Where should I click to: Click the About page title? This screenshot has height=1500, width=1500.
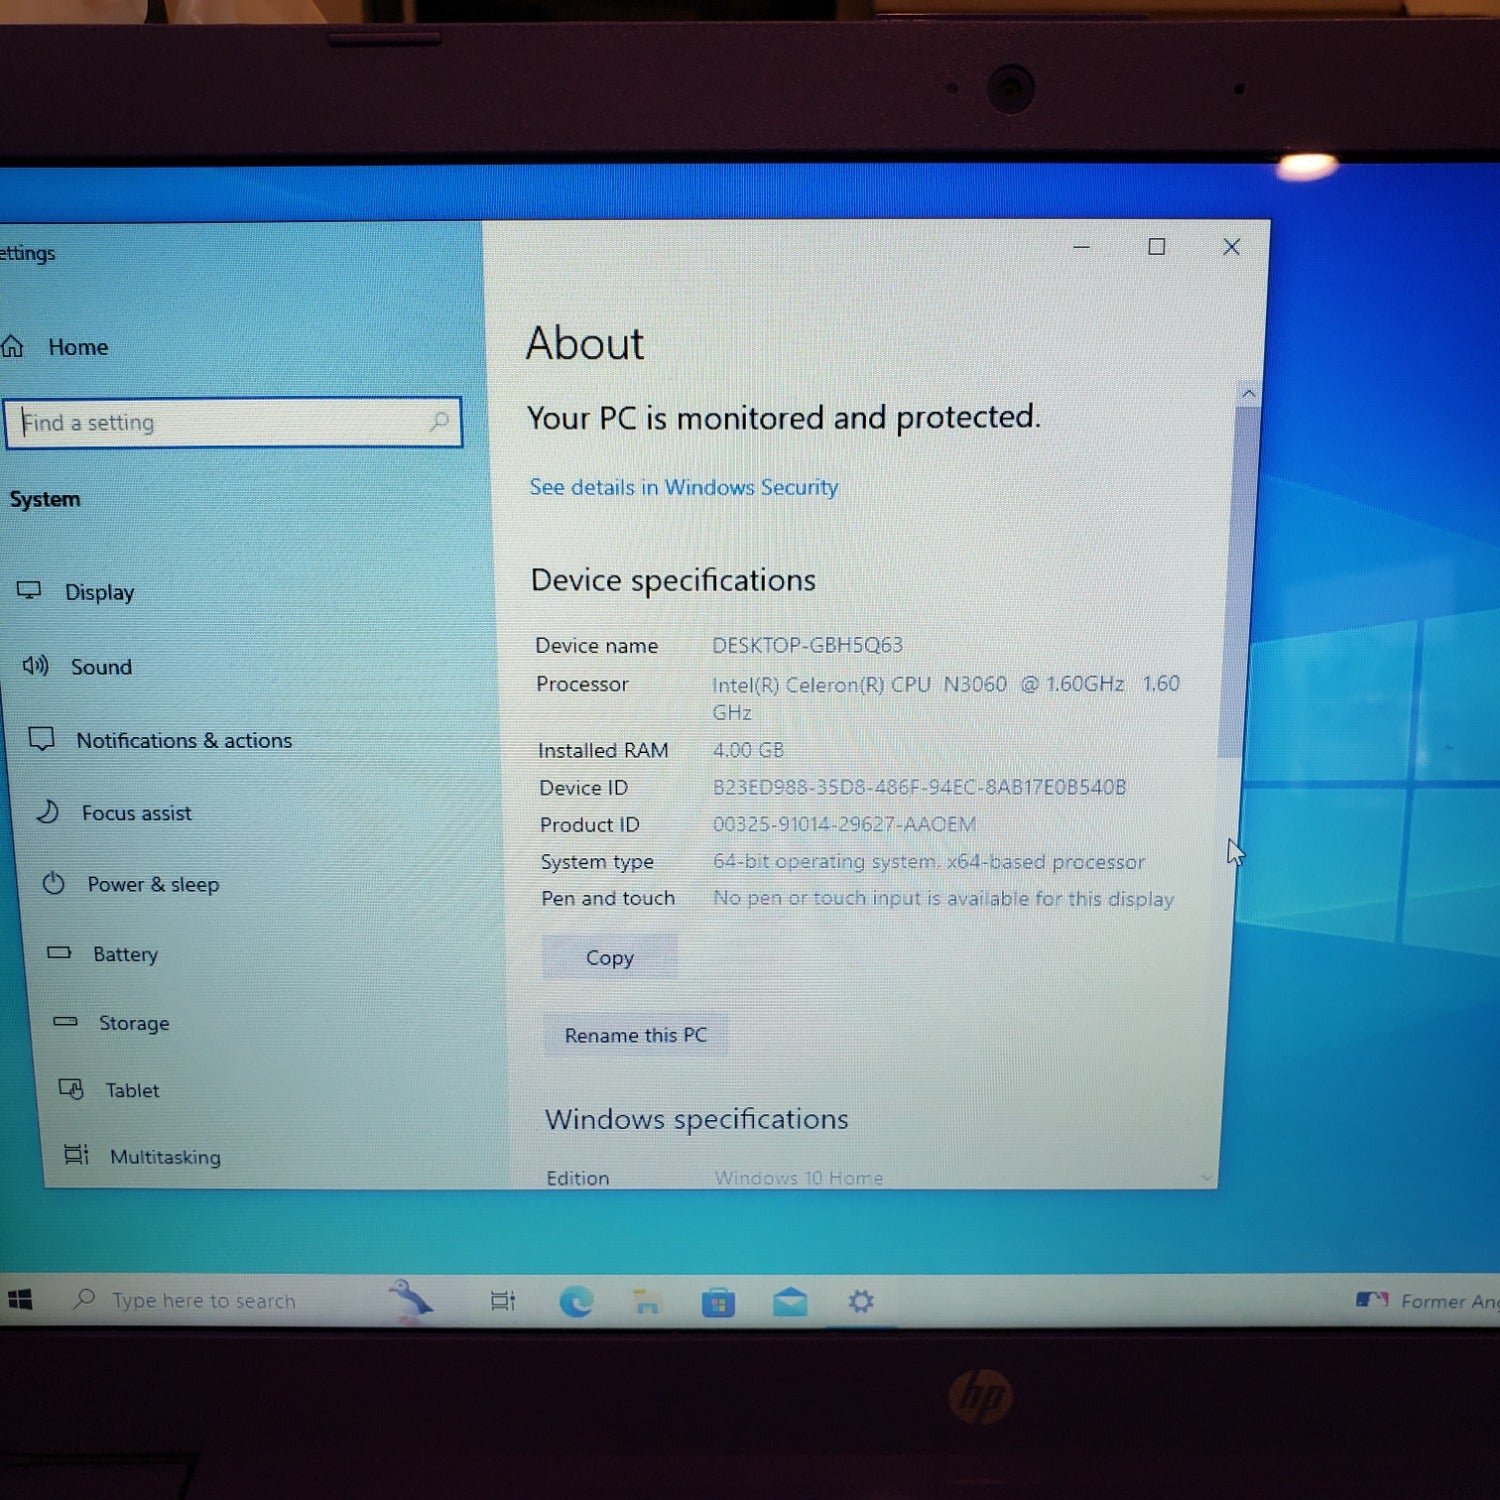tap(585, 343)
